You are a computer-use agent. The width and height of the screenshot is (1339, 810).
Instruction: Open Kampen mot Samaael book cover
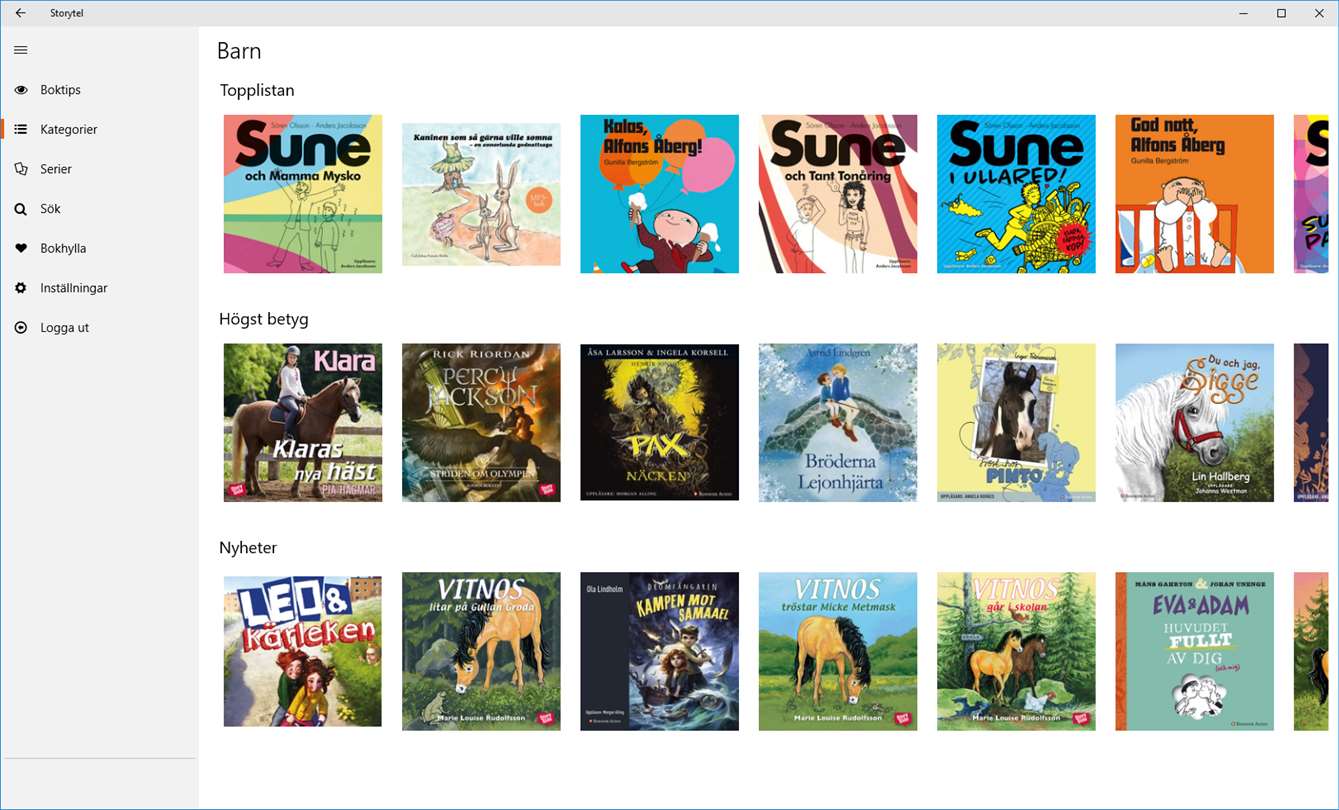pyautogui.click(x=660, y=651)
